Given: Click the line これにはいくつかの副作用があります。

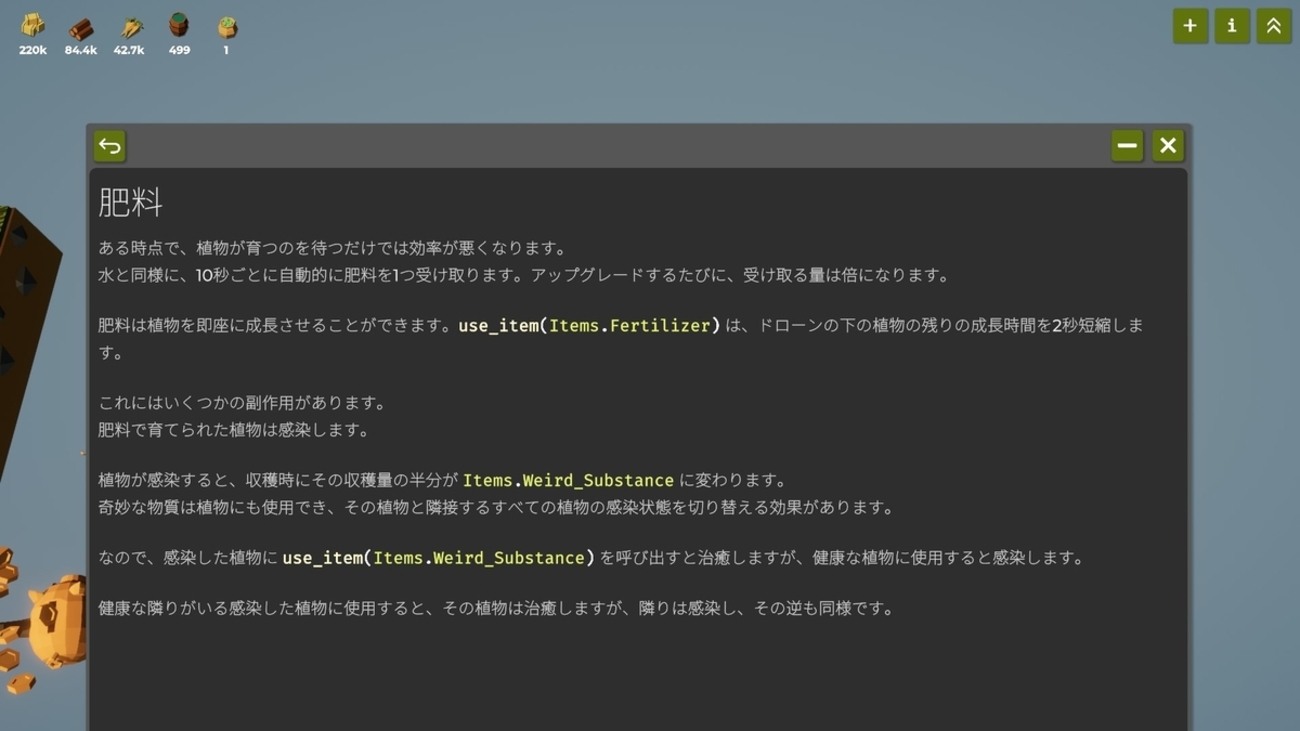Looking at the screenshot, I should 242,403.
